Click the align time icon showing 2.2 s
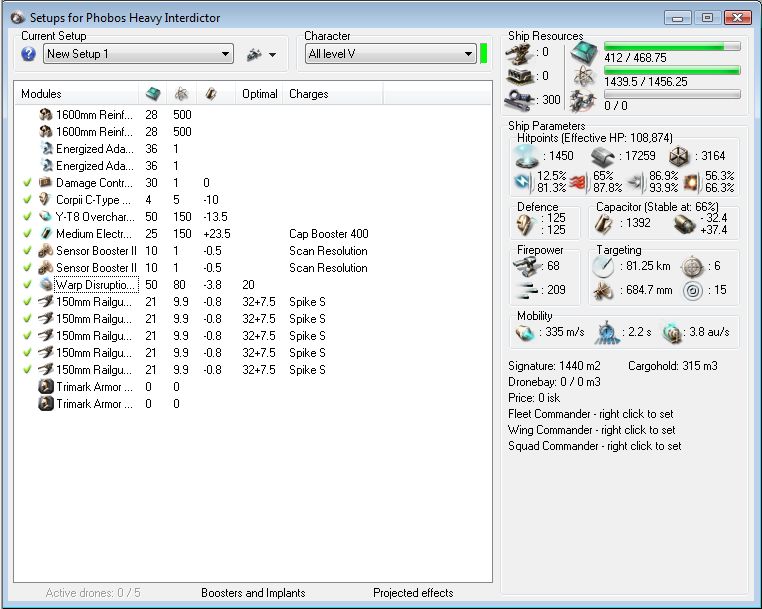This screenshot has width=762, height=609. point(607,333)
